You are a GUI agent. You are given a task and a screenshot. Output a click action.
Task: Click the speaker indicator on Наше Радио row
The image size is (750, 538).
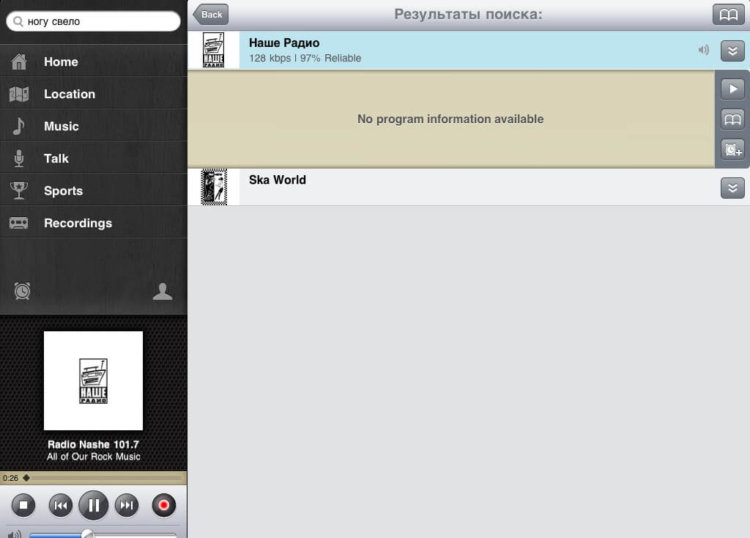point(703,50)
